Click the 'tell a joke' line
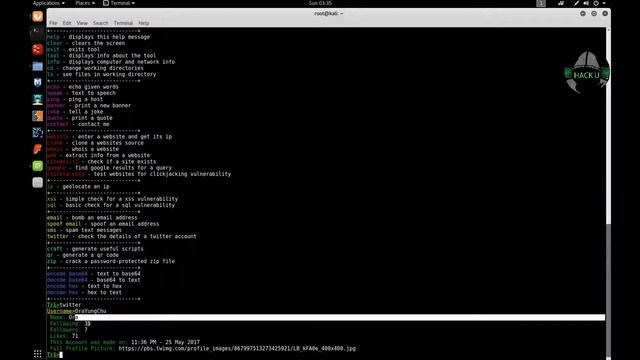This screenshot has width=640, height=360. 86,111
